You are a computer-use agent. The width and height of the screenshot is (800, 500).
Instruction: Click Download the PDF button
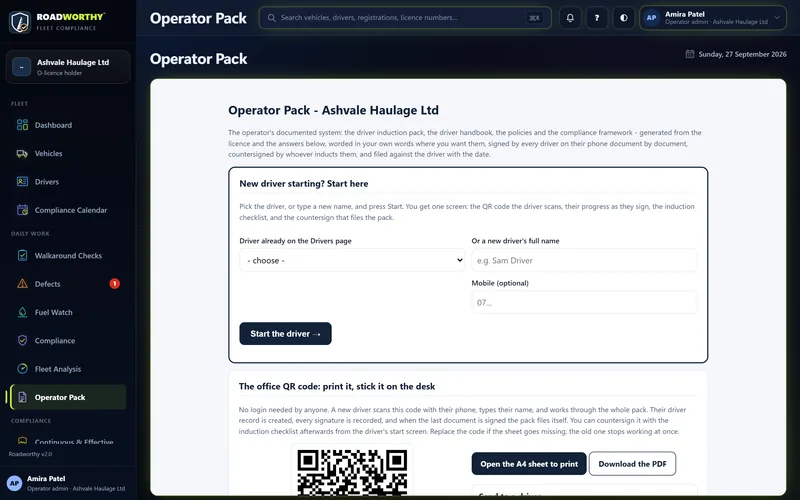[x=632, y=464]
